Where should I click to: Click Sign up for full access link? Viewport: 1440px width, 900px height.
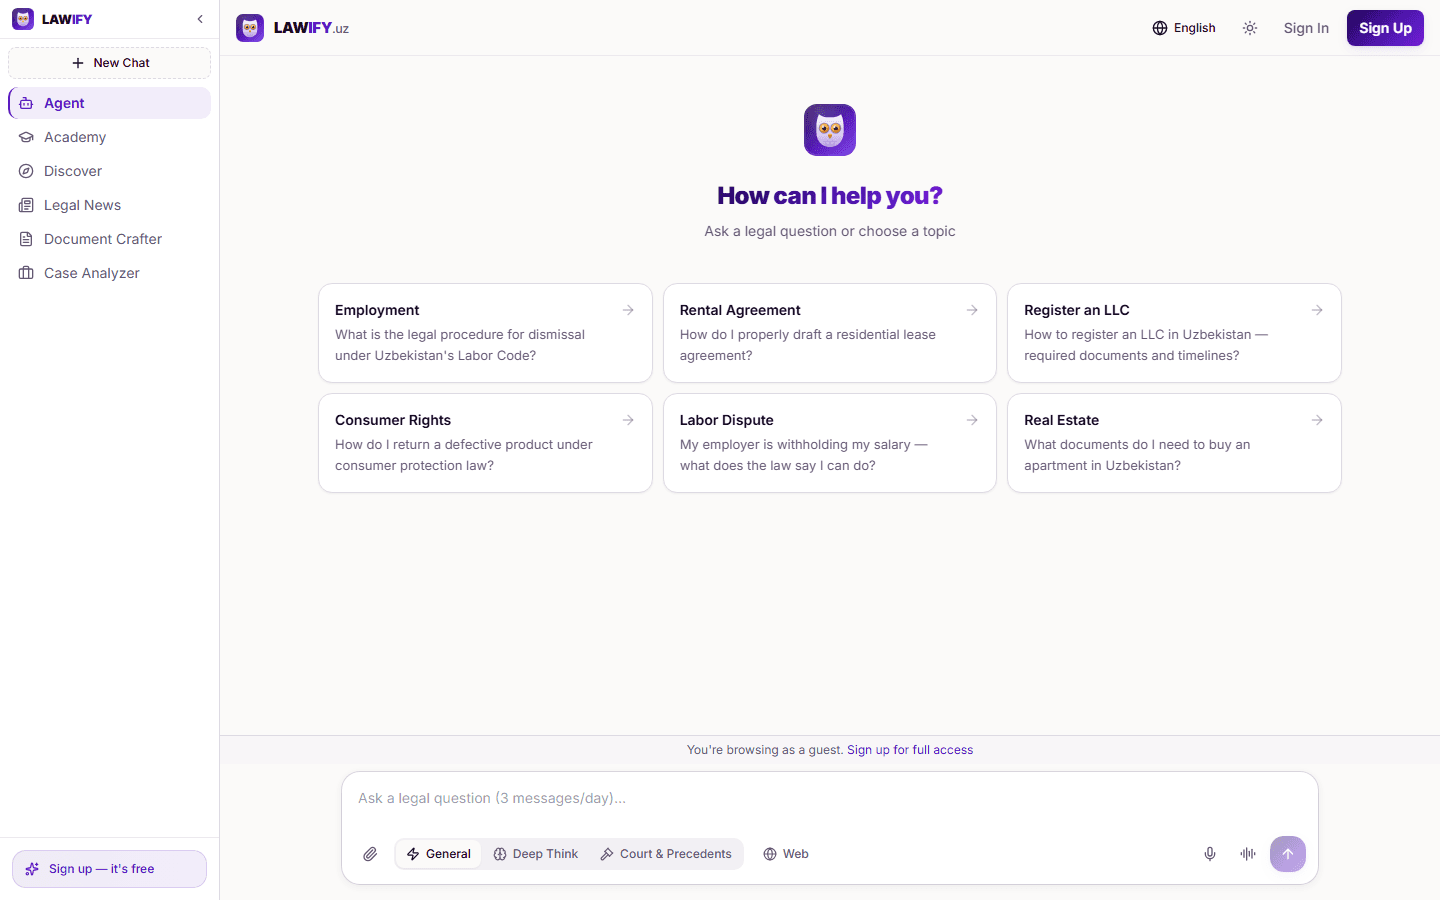pyautogui.click(x=910, y=750)
